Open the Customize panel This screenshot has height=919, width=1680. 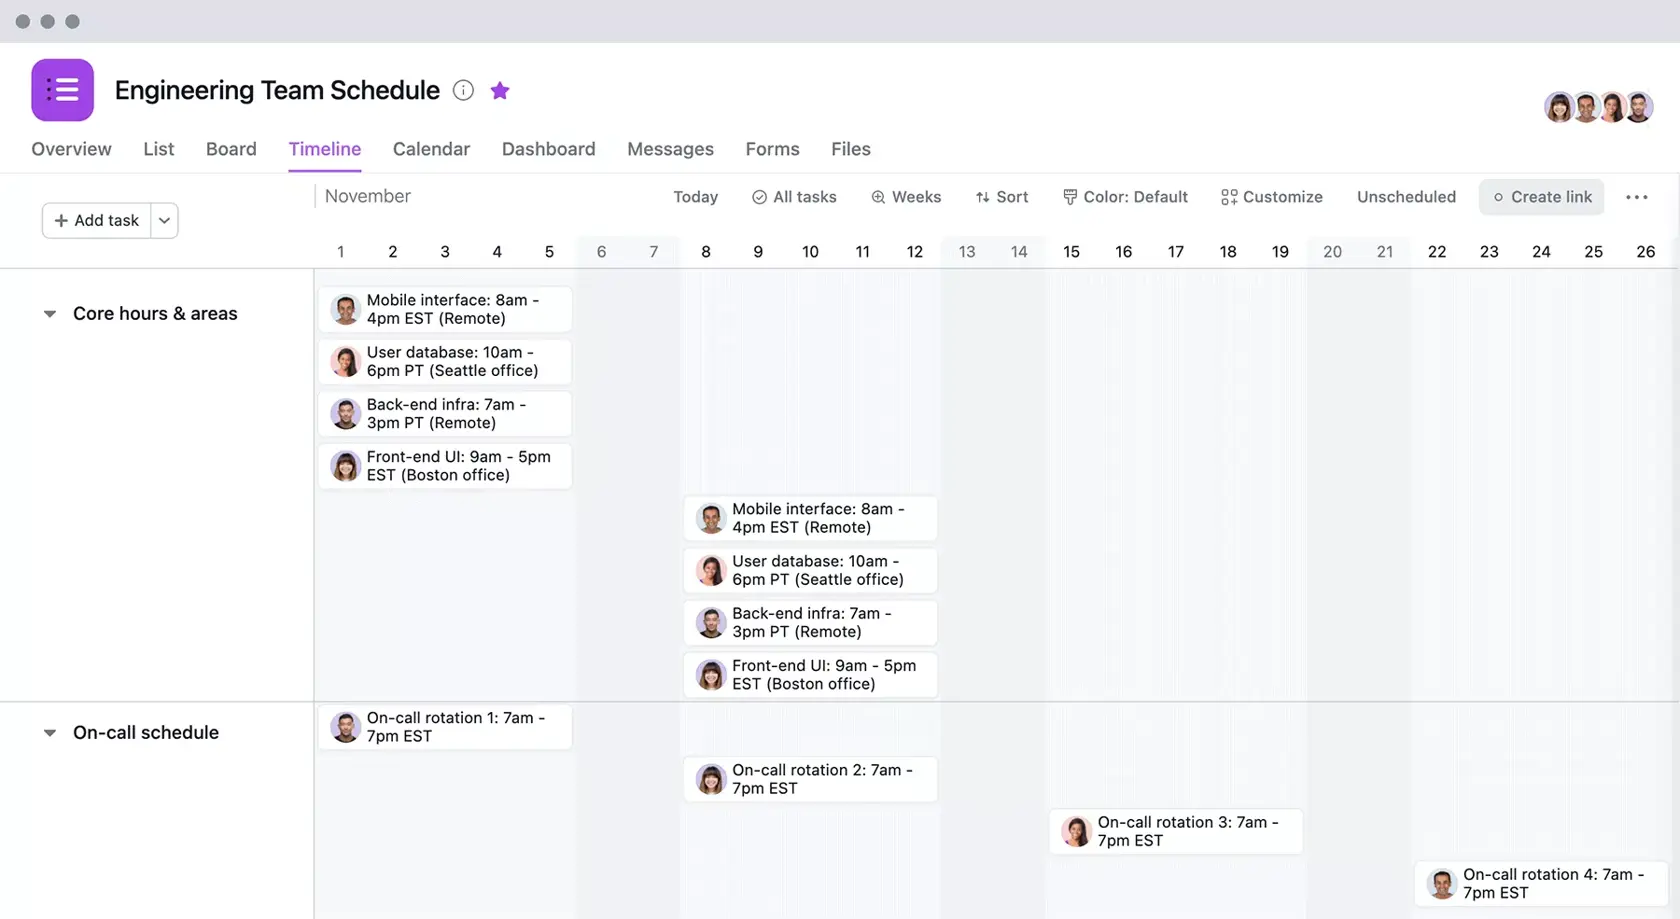1271,197
